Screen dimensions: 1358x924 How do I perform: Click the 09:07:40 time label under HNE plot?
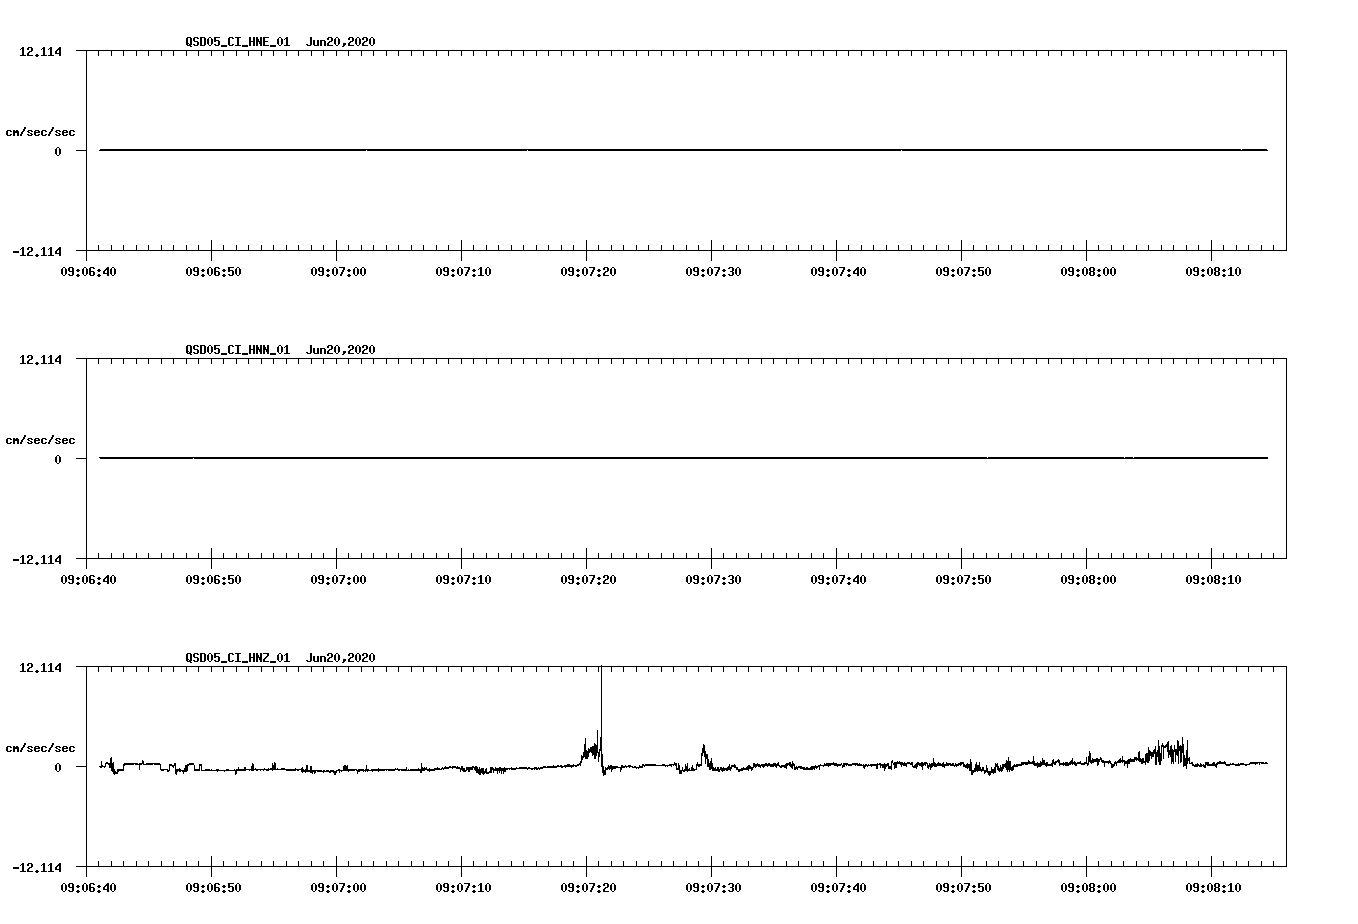point(838,272)
